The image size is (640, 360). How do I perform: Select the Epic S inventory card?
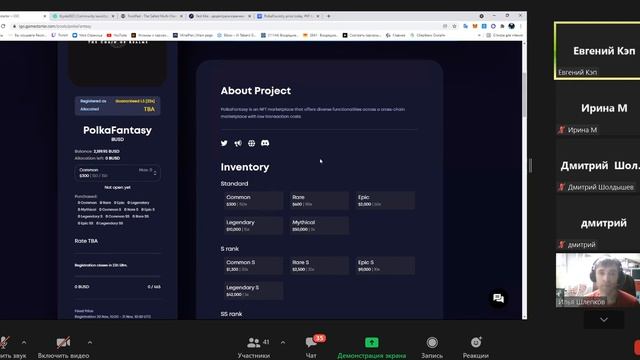(385, 266)
